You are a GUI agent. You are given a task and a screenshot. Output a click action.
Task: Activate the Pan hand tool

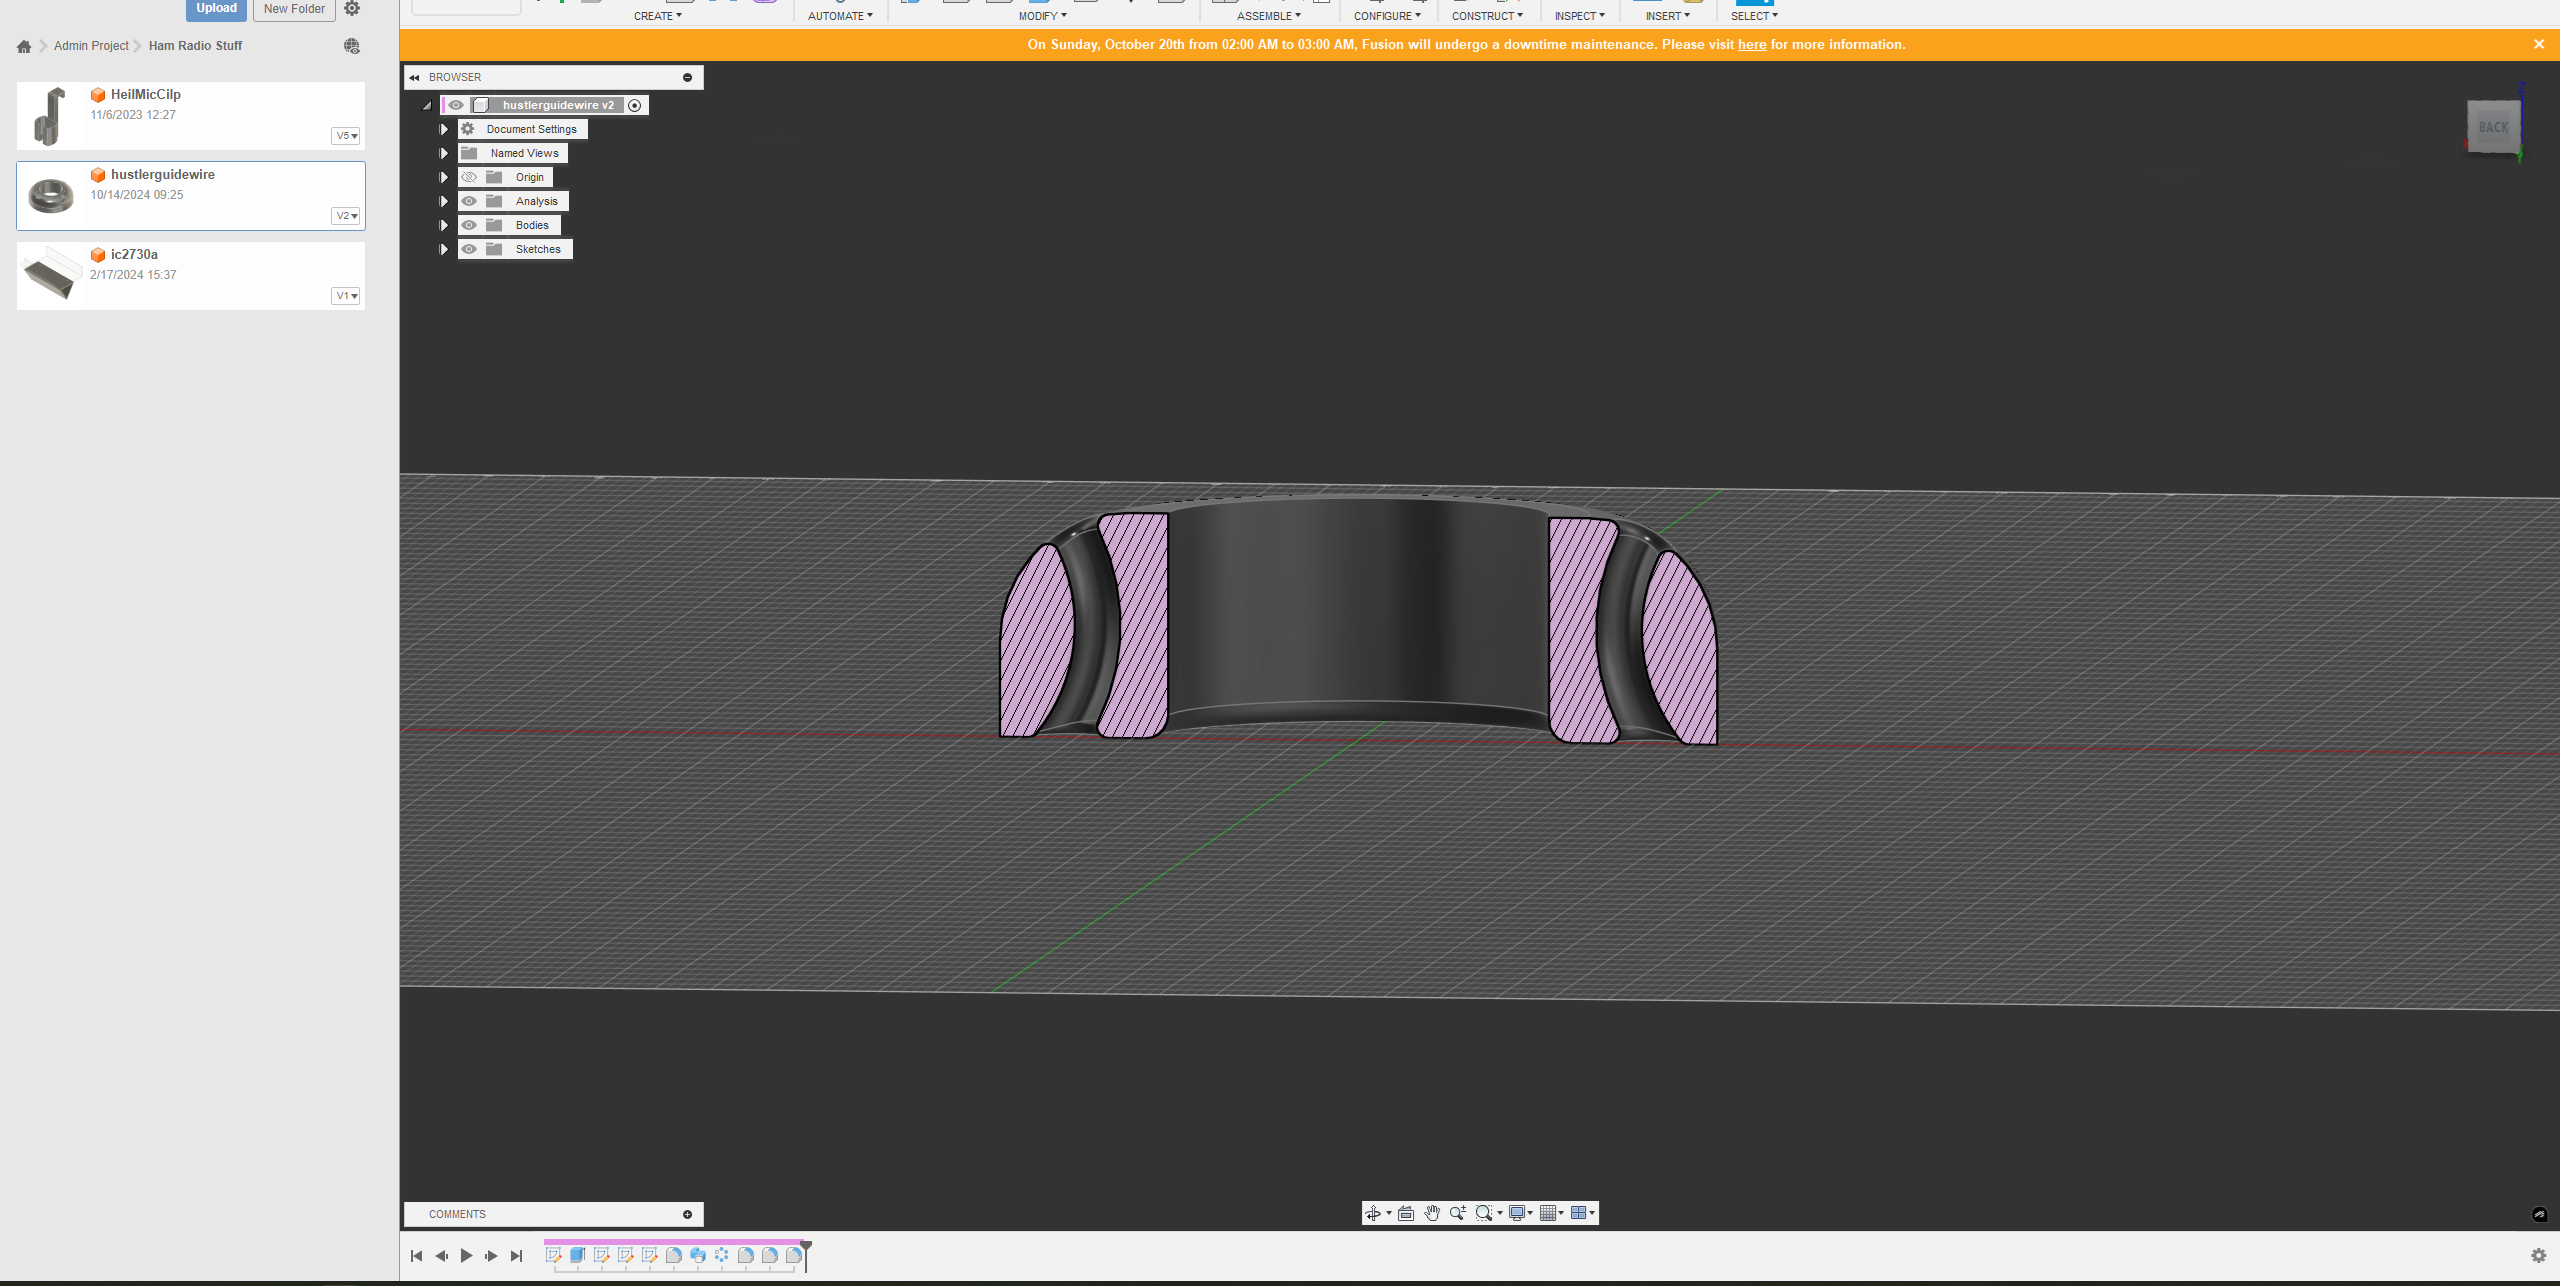point(1432,1213)
